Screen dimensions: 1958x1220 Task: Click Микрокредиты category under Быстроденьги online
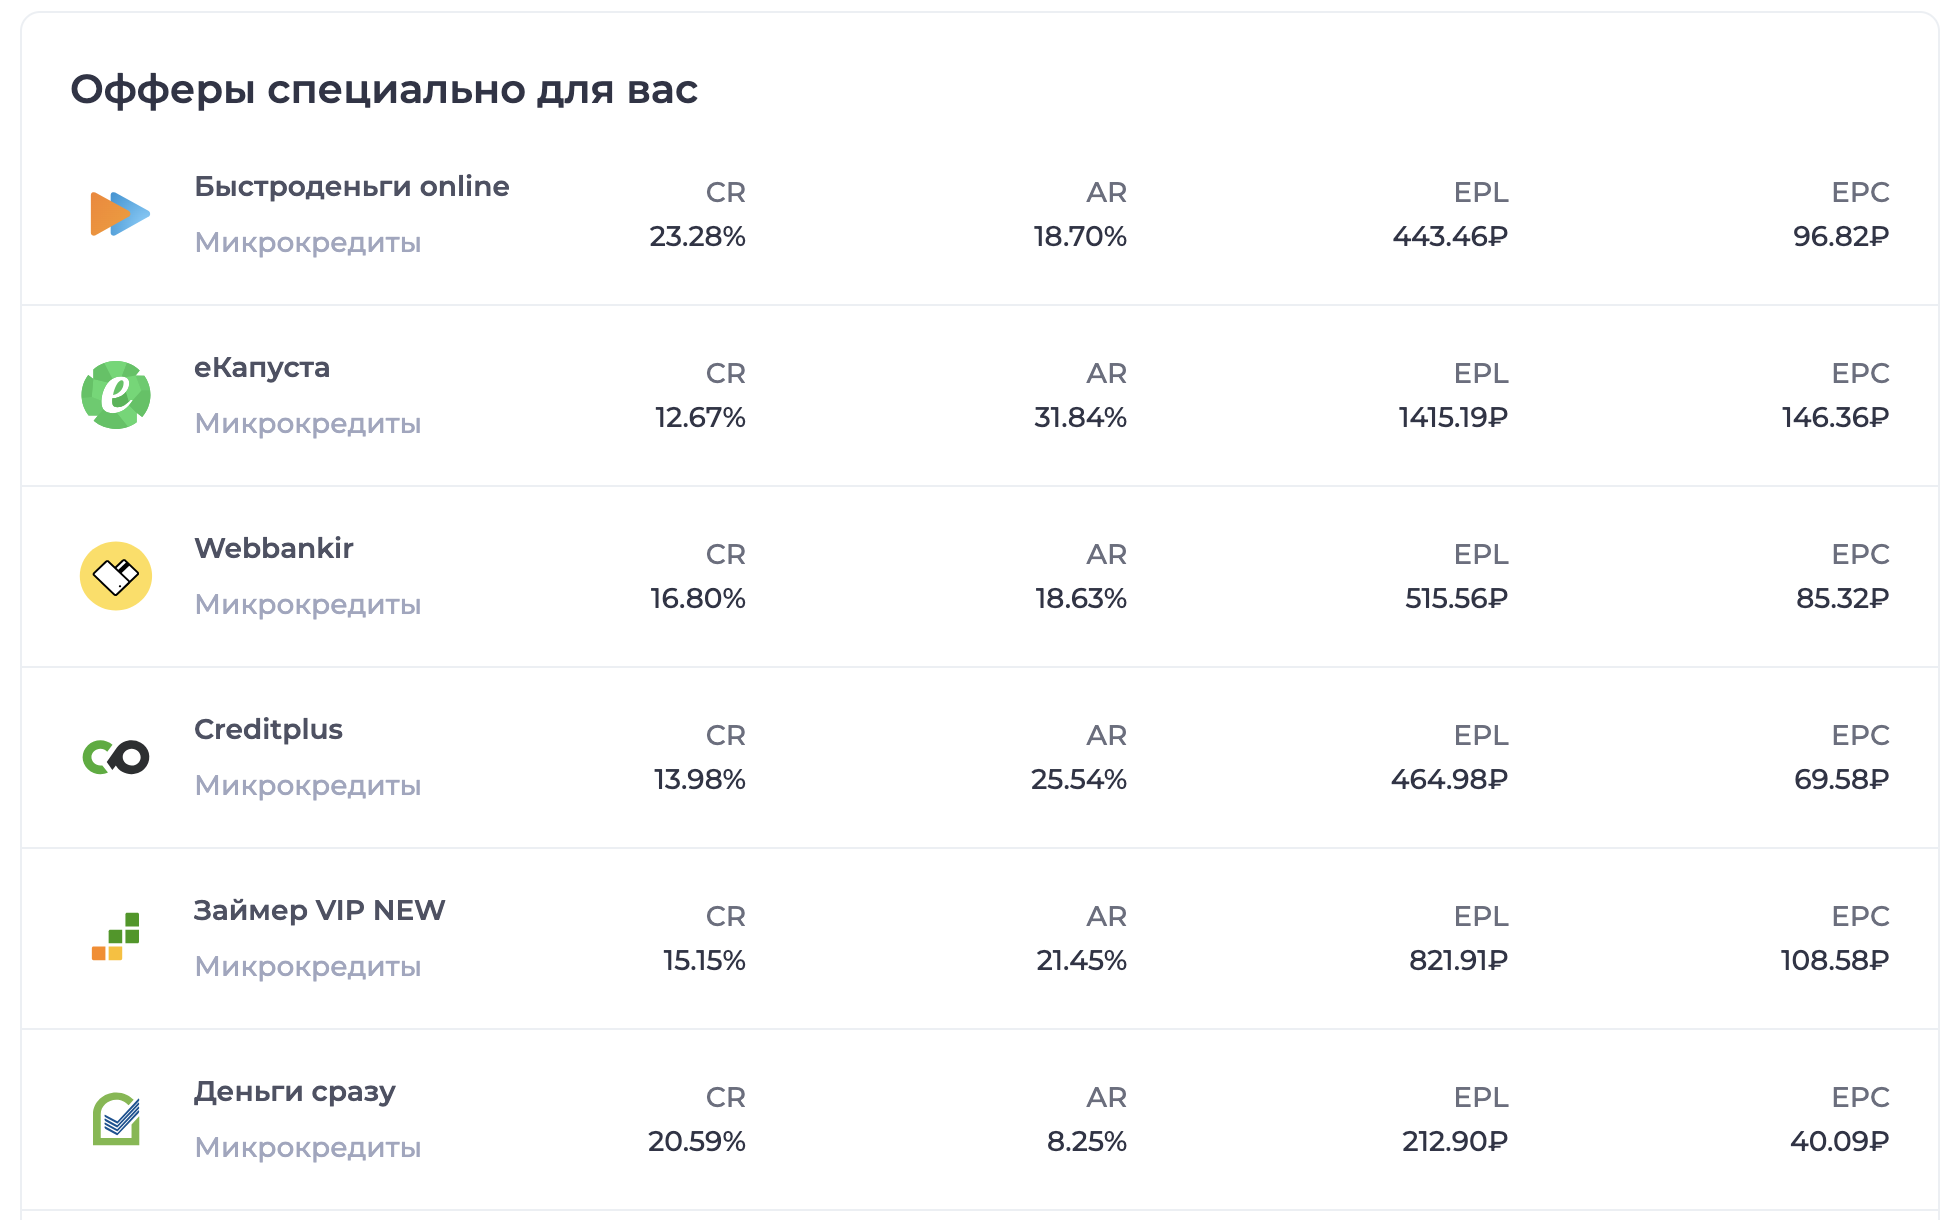pyautogui.click(x=307, y=243)
